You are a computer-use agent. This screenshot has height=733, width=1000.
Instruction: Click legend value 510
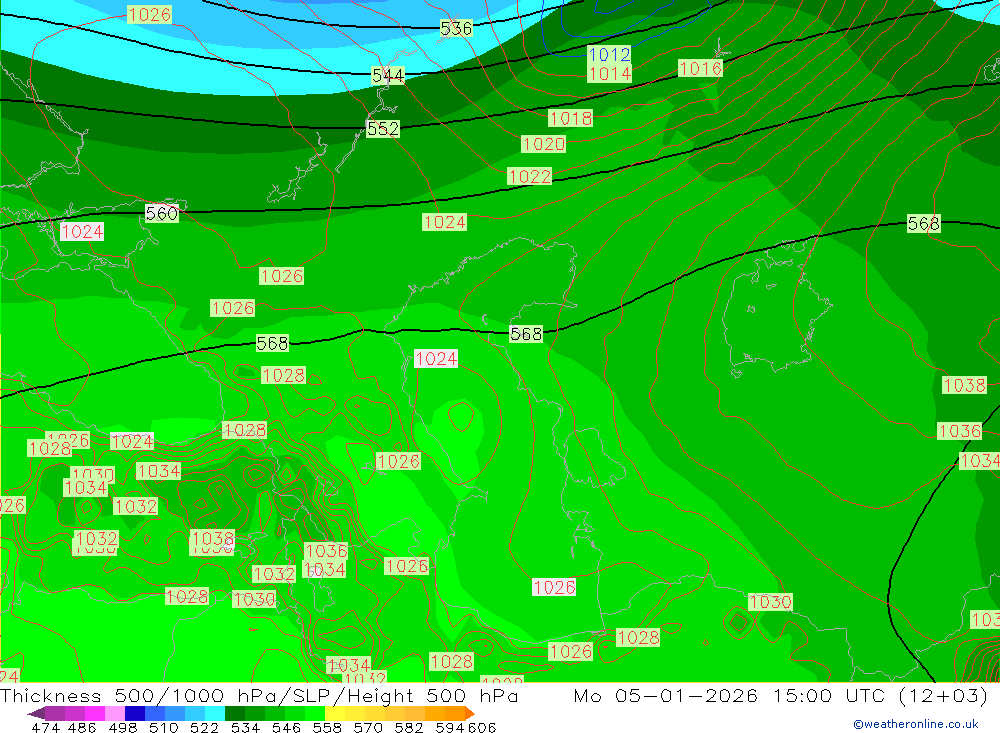point(163,727)
